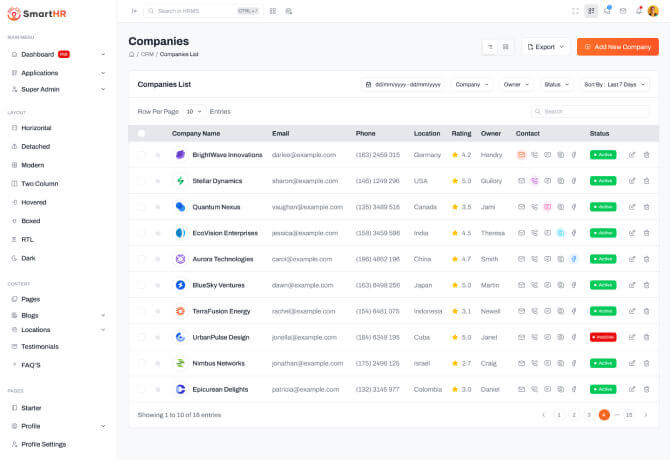Click the mail icon for BrightWave Innovations

[x=521, y=155]
